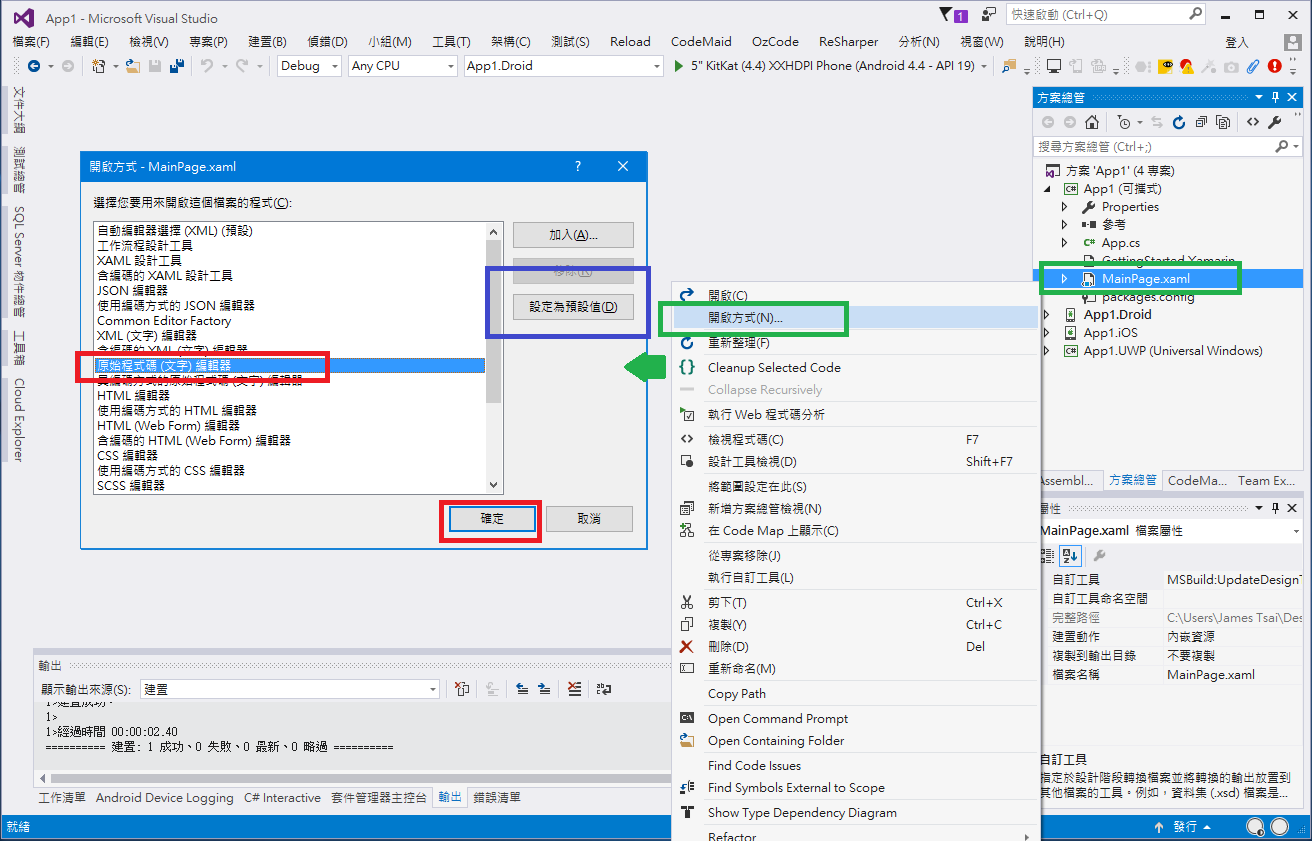Start debugging with green play icon
This screenshot has width=1312, height=841.
679,66
